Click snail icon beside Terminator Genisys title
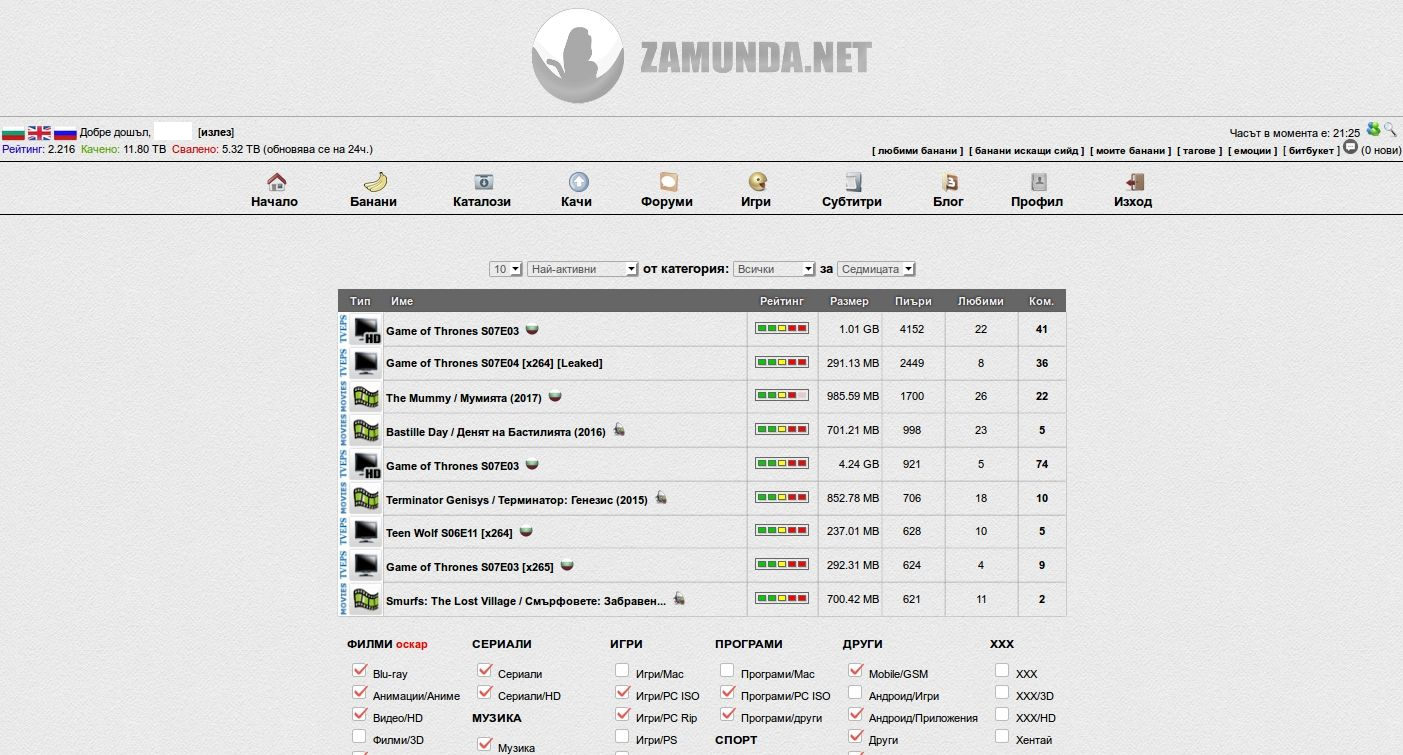This screenshot has height=755, width=1403. (661, 497)
